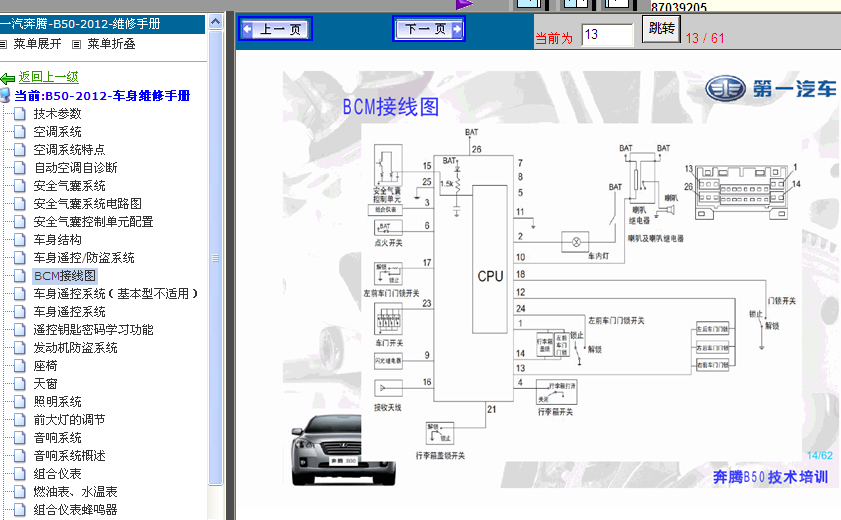This screenshot has width=841, height=520.
Task: Click document icon beside 遥控钥匙密码学习功能
Action: [x=19, y=330]
